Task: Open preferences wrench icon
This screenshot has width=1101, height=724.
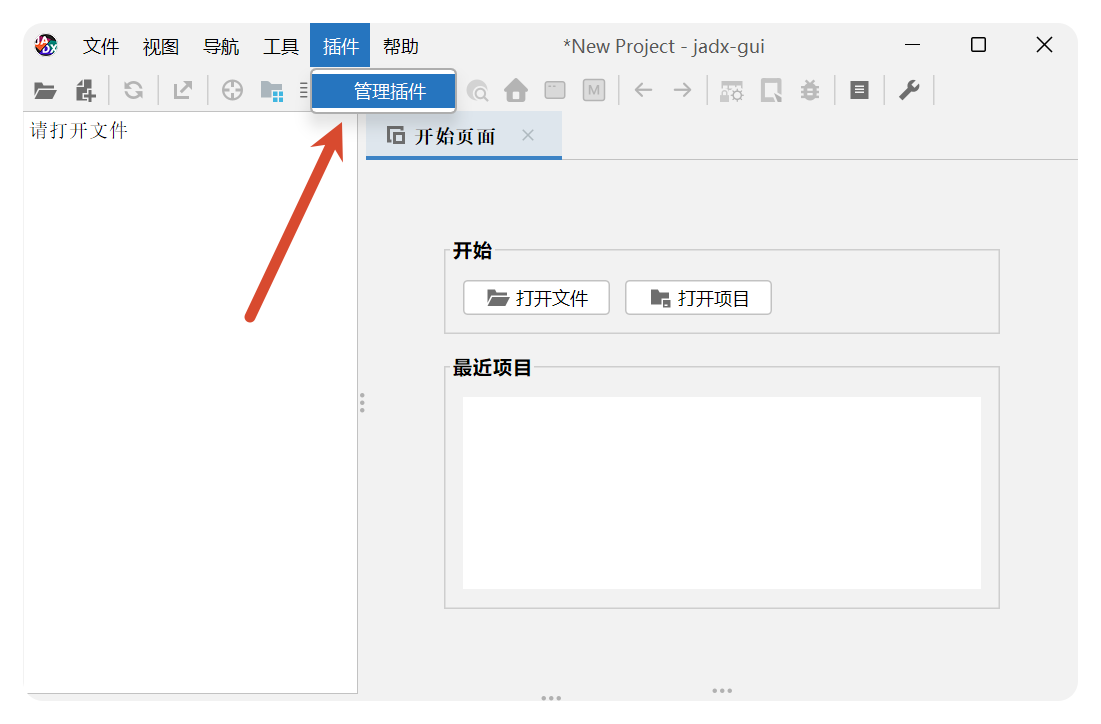Action: click(x=909, y=91)
